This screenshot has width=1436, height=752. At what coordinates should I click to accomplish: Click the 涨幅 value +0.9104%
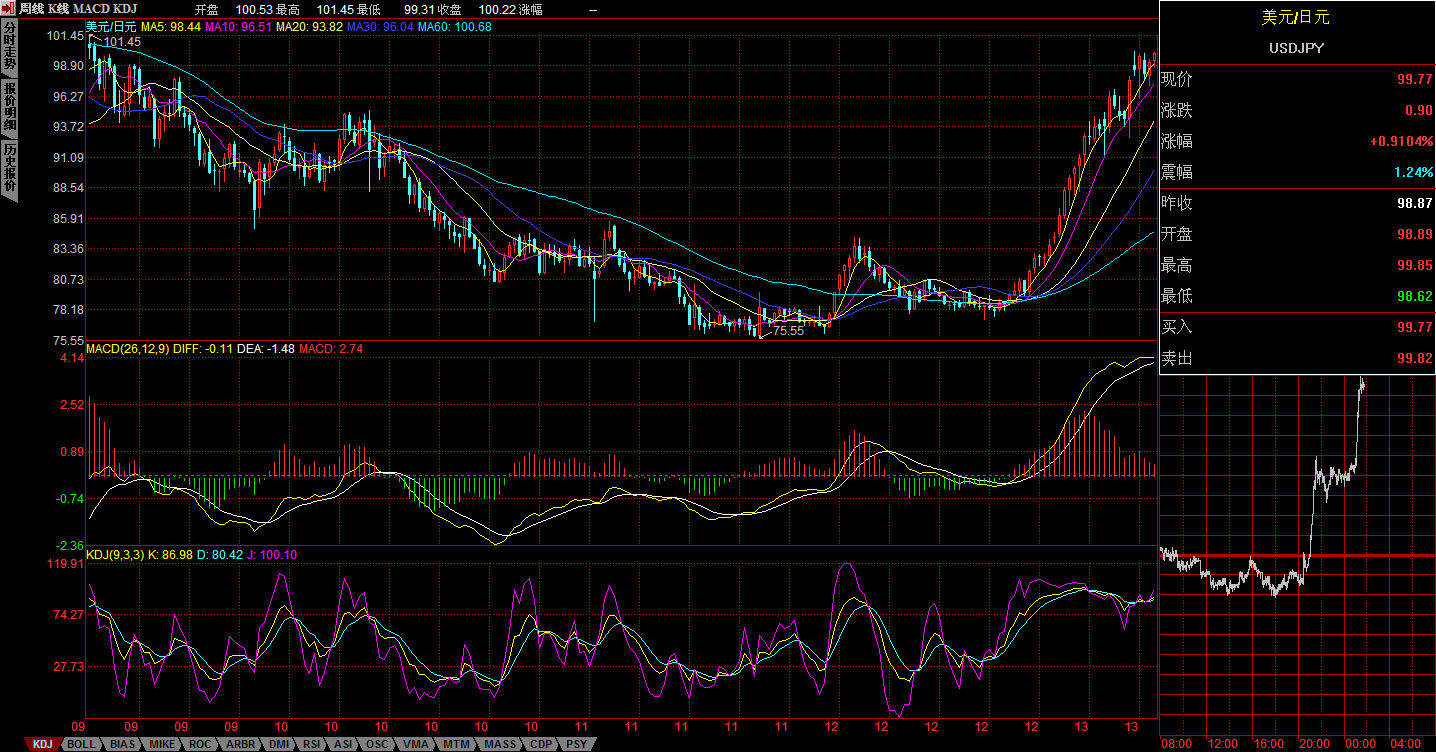[x=1402, y=141]
